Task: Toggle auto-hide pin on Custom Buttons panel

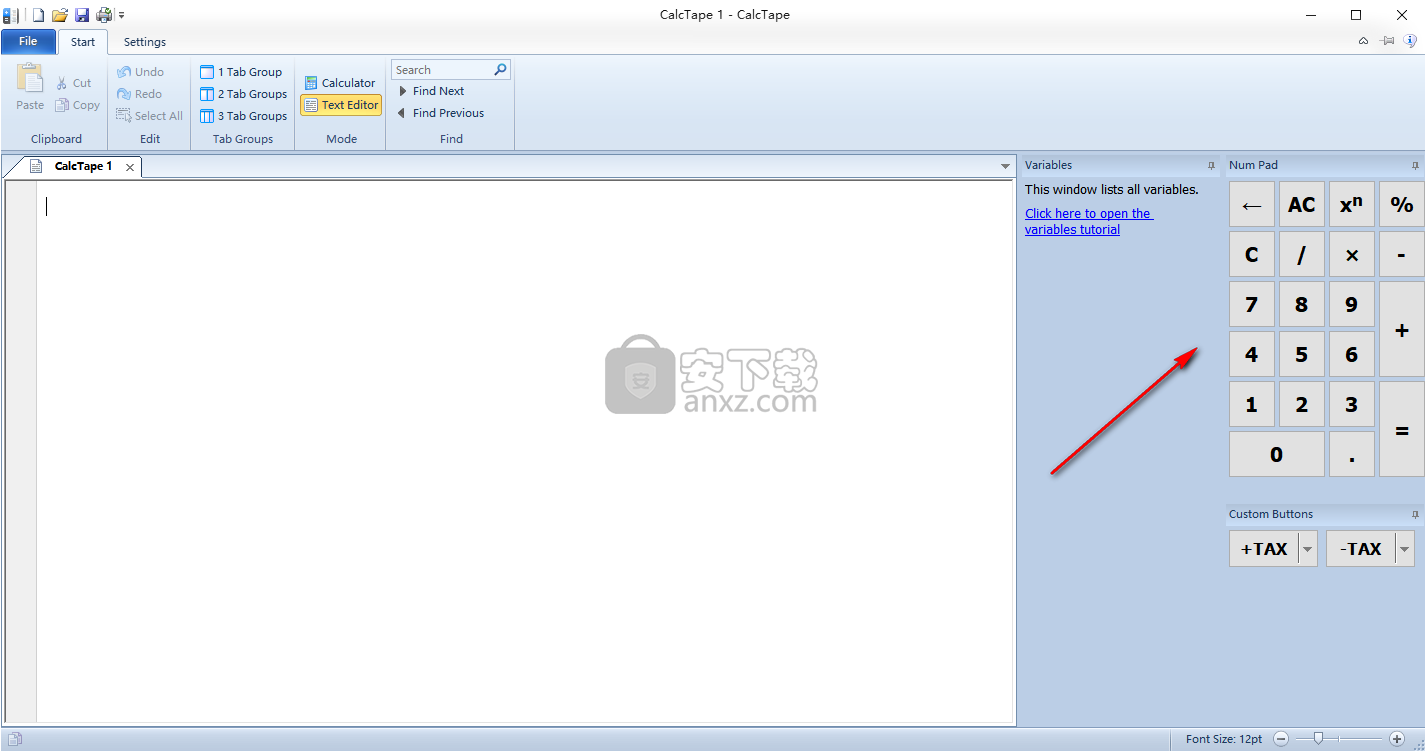Action: (x=1415, y=514)
